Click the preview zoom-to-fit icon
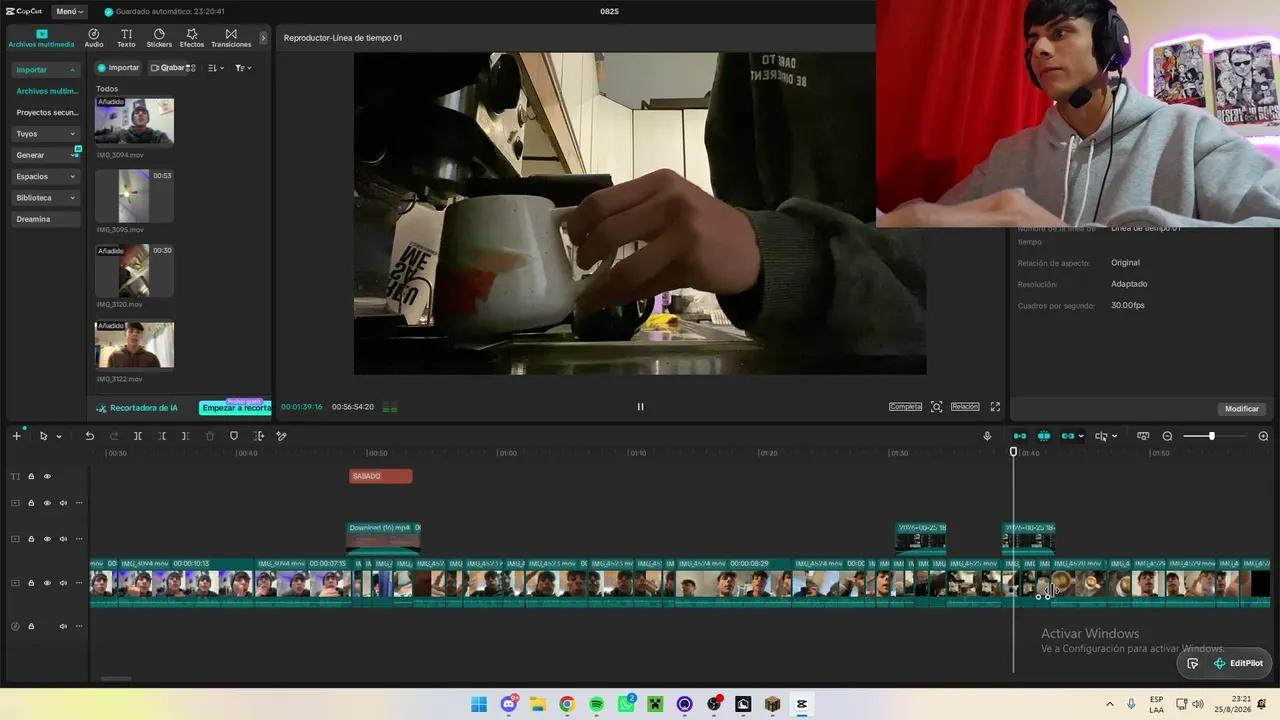This screenshot has width=1280, height=720. [x=936, y=407]
